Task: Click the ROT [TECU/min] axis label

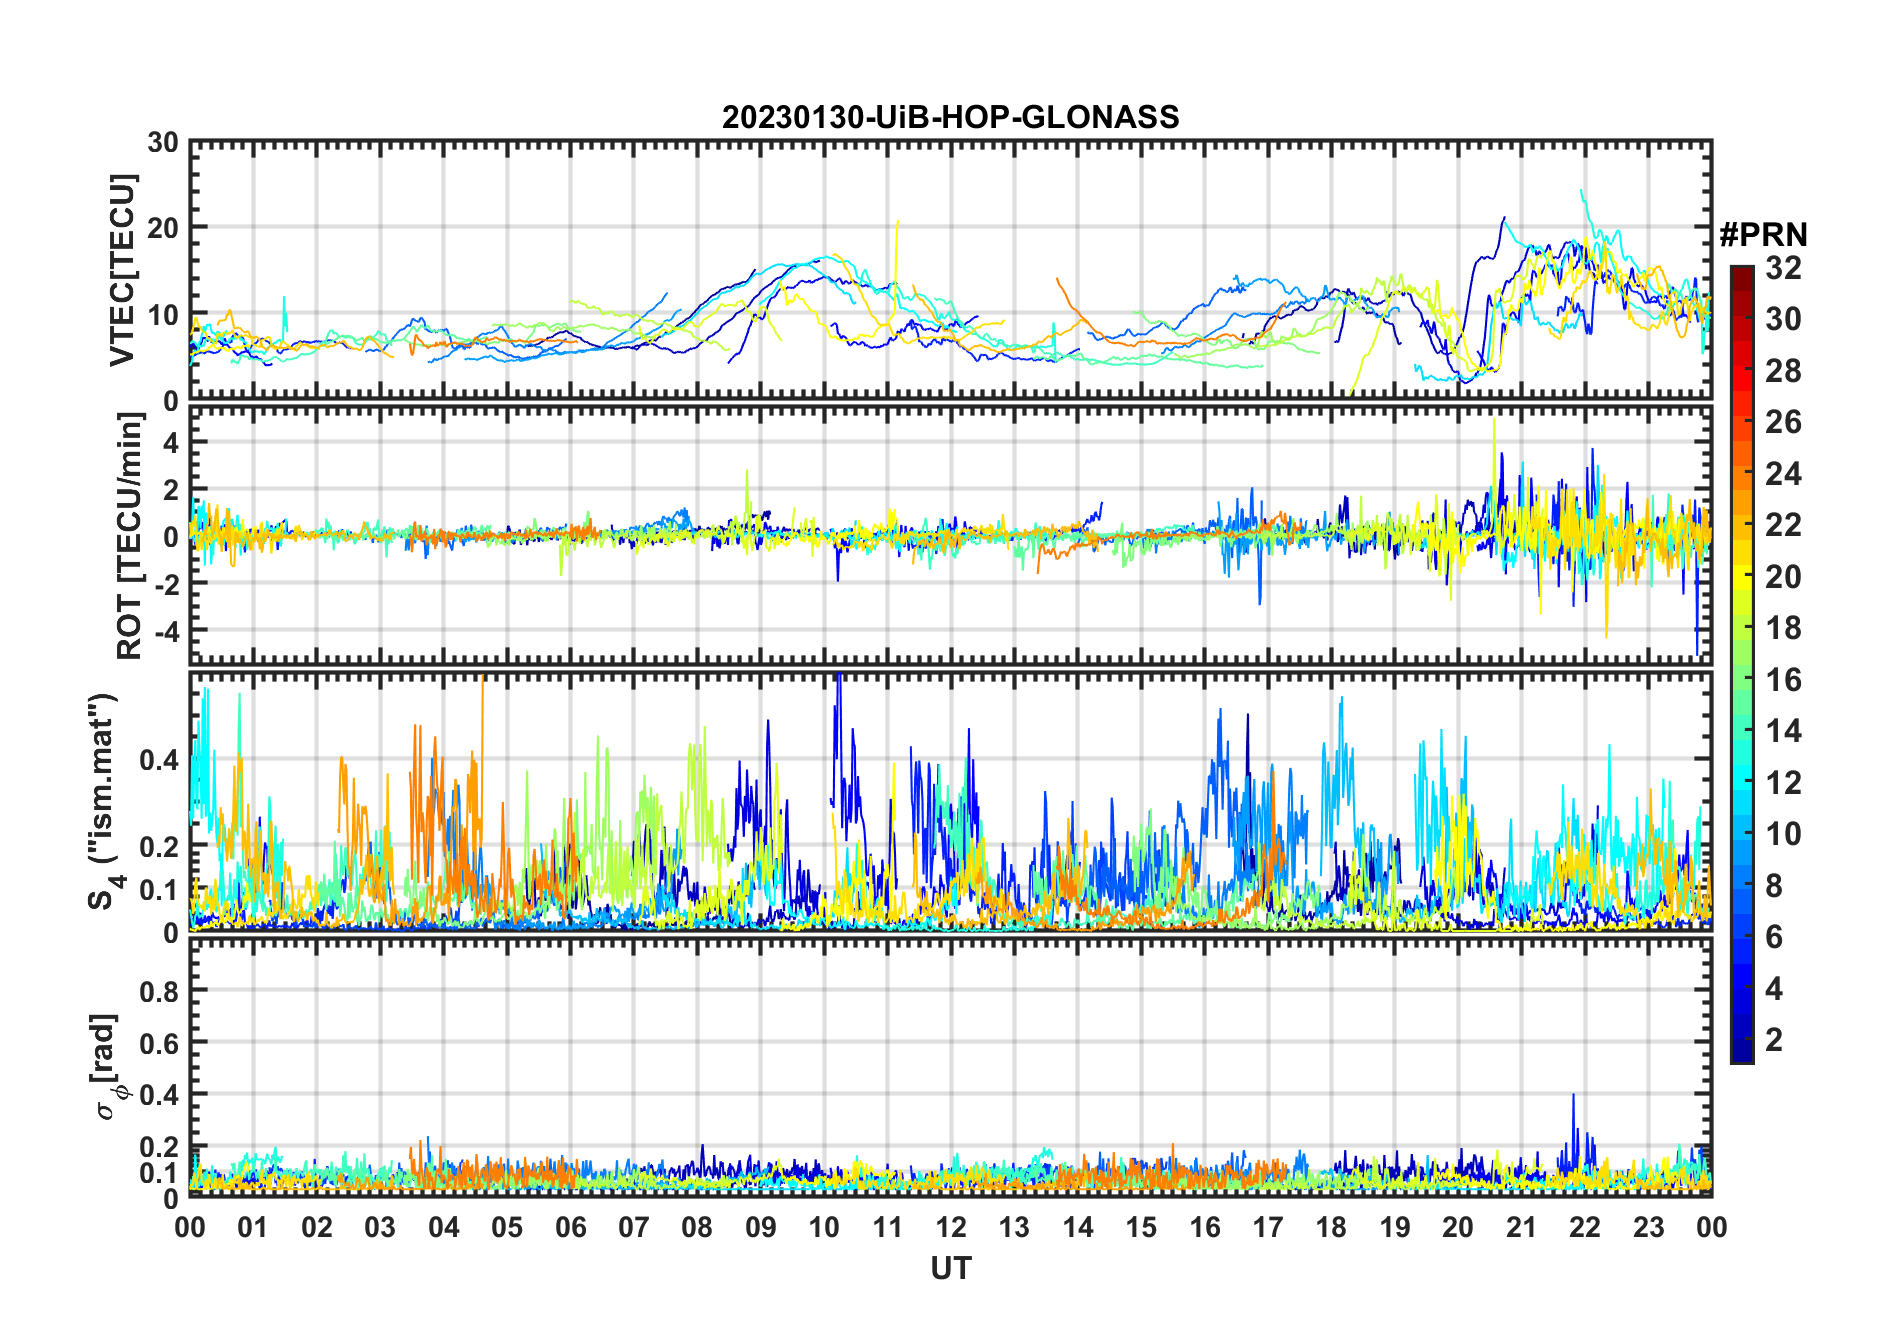Action: pos(129,535)
